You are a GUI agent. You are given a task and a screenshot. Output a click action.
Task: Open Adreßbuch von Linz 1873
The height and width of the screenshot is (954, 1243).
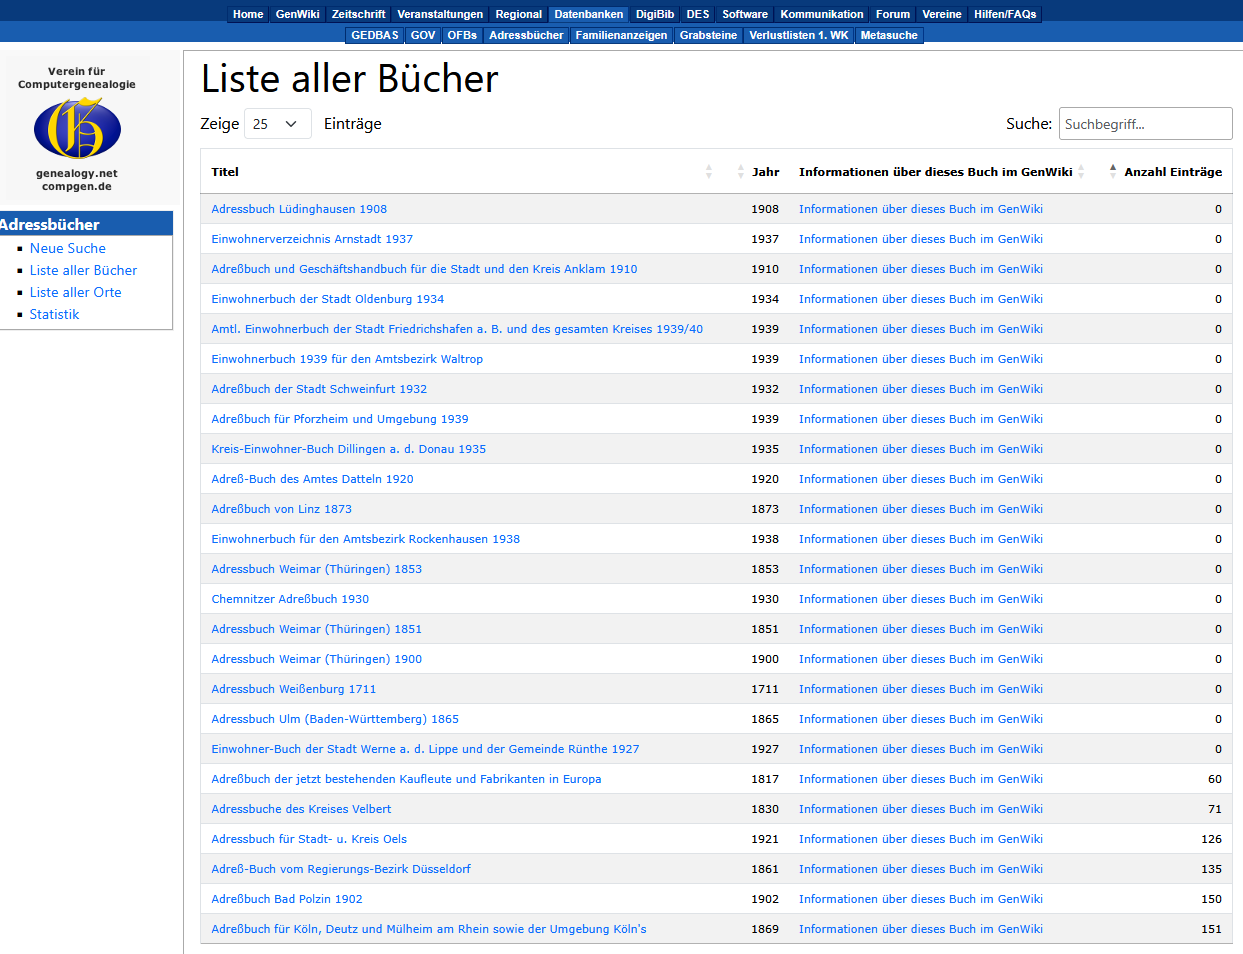pos(281,509)
